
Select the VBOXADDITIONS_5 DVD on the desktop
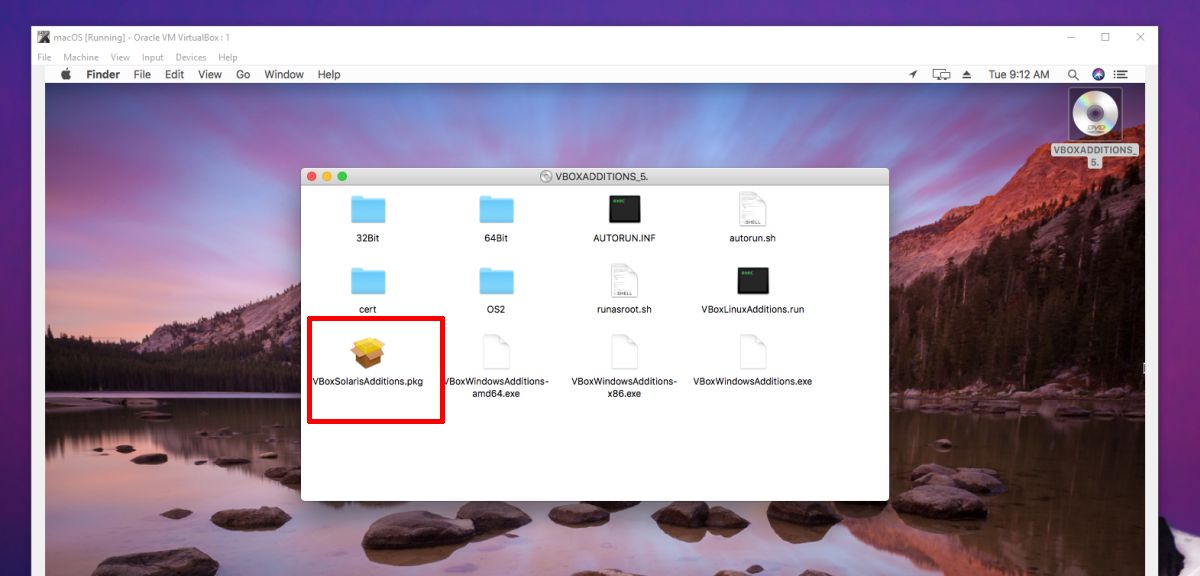1095,114
